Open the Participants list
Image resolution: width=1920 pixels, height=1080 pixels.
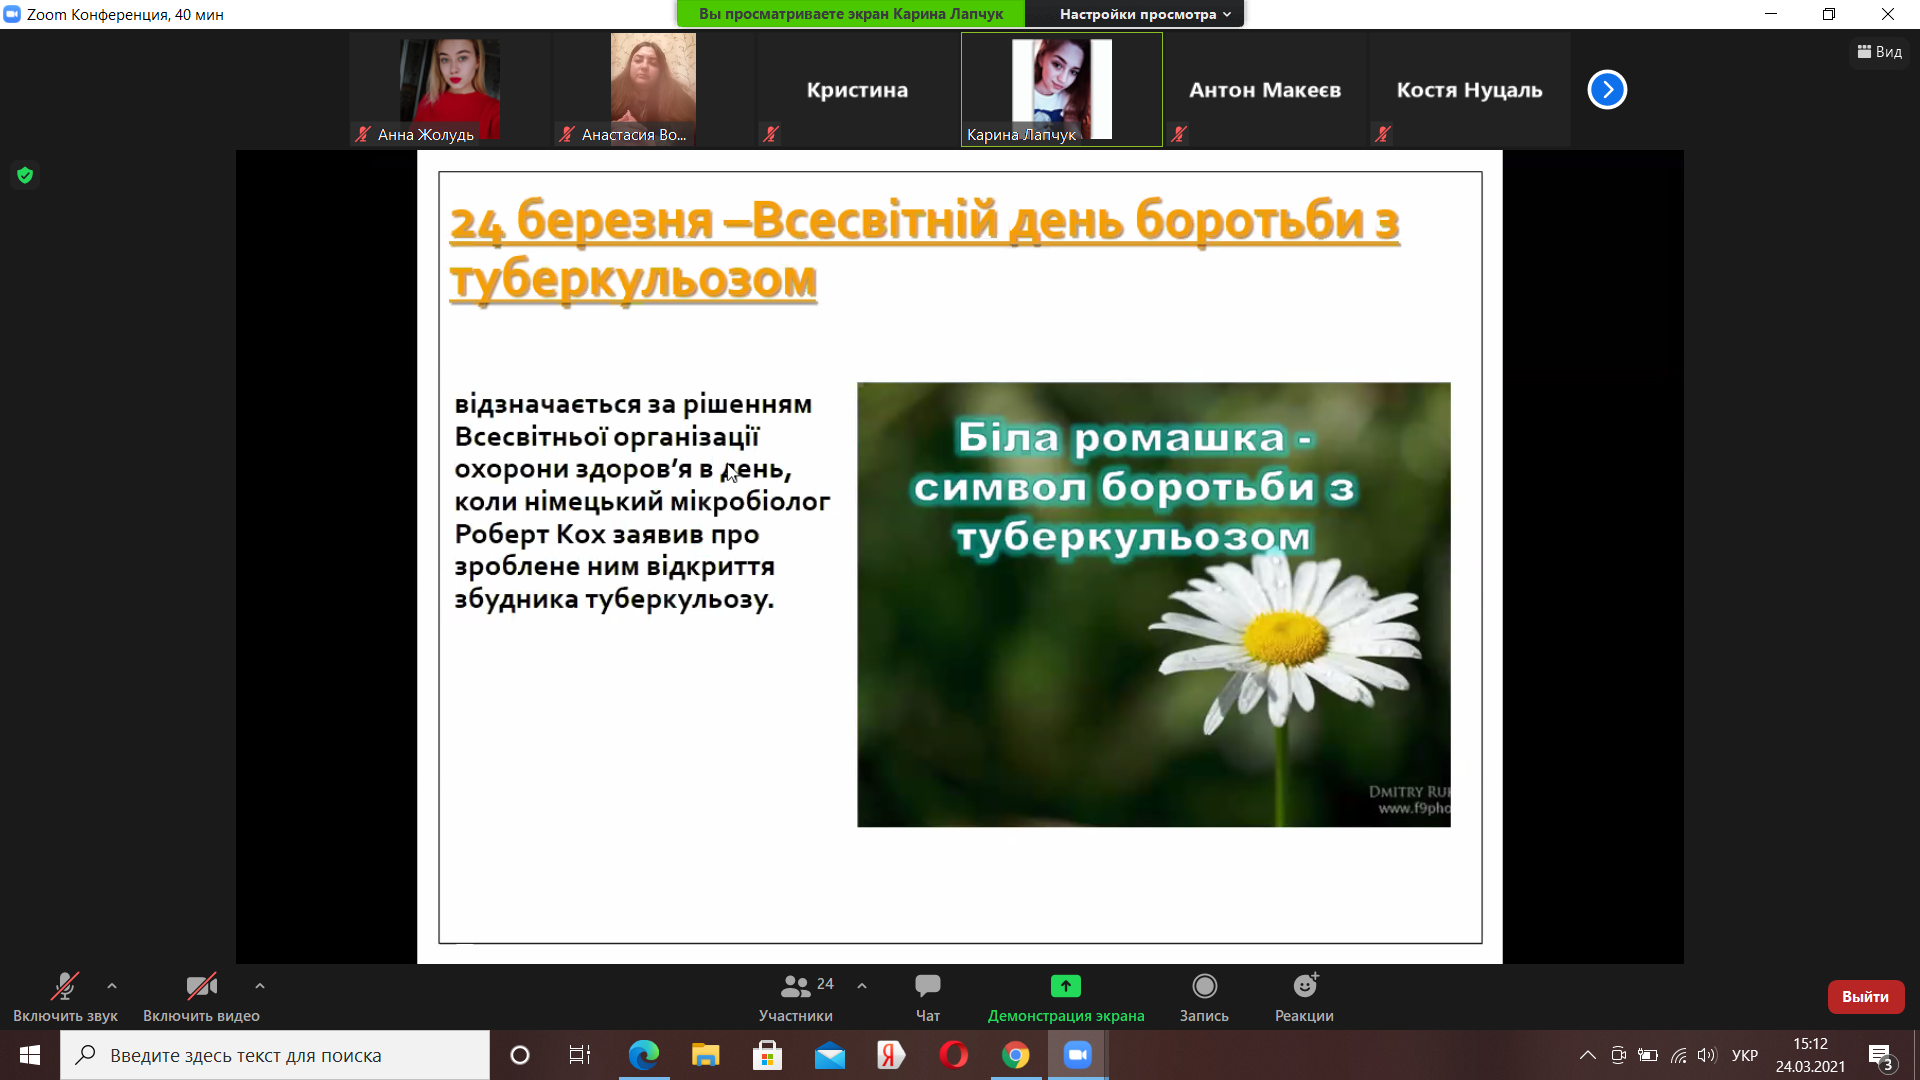[796, 997]
